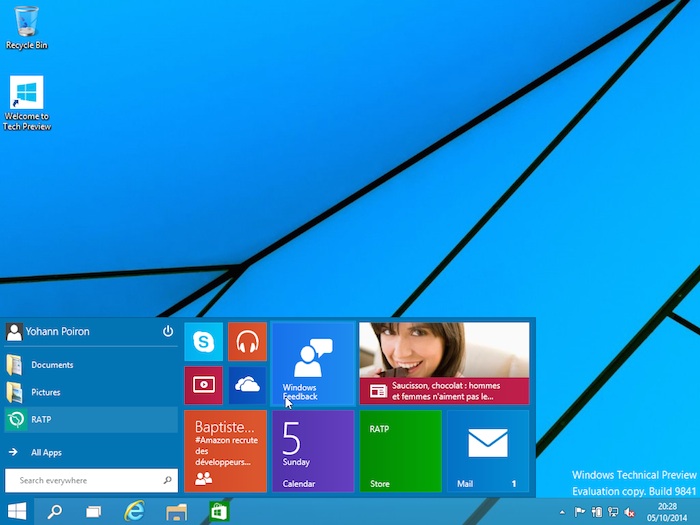Open Internet Explorer from the taskbar
Screen dimensions: 700x525
tap(134, 512)
